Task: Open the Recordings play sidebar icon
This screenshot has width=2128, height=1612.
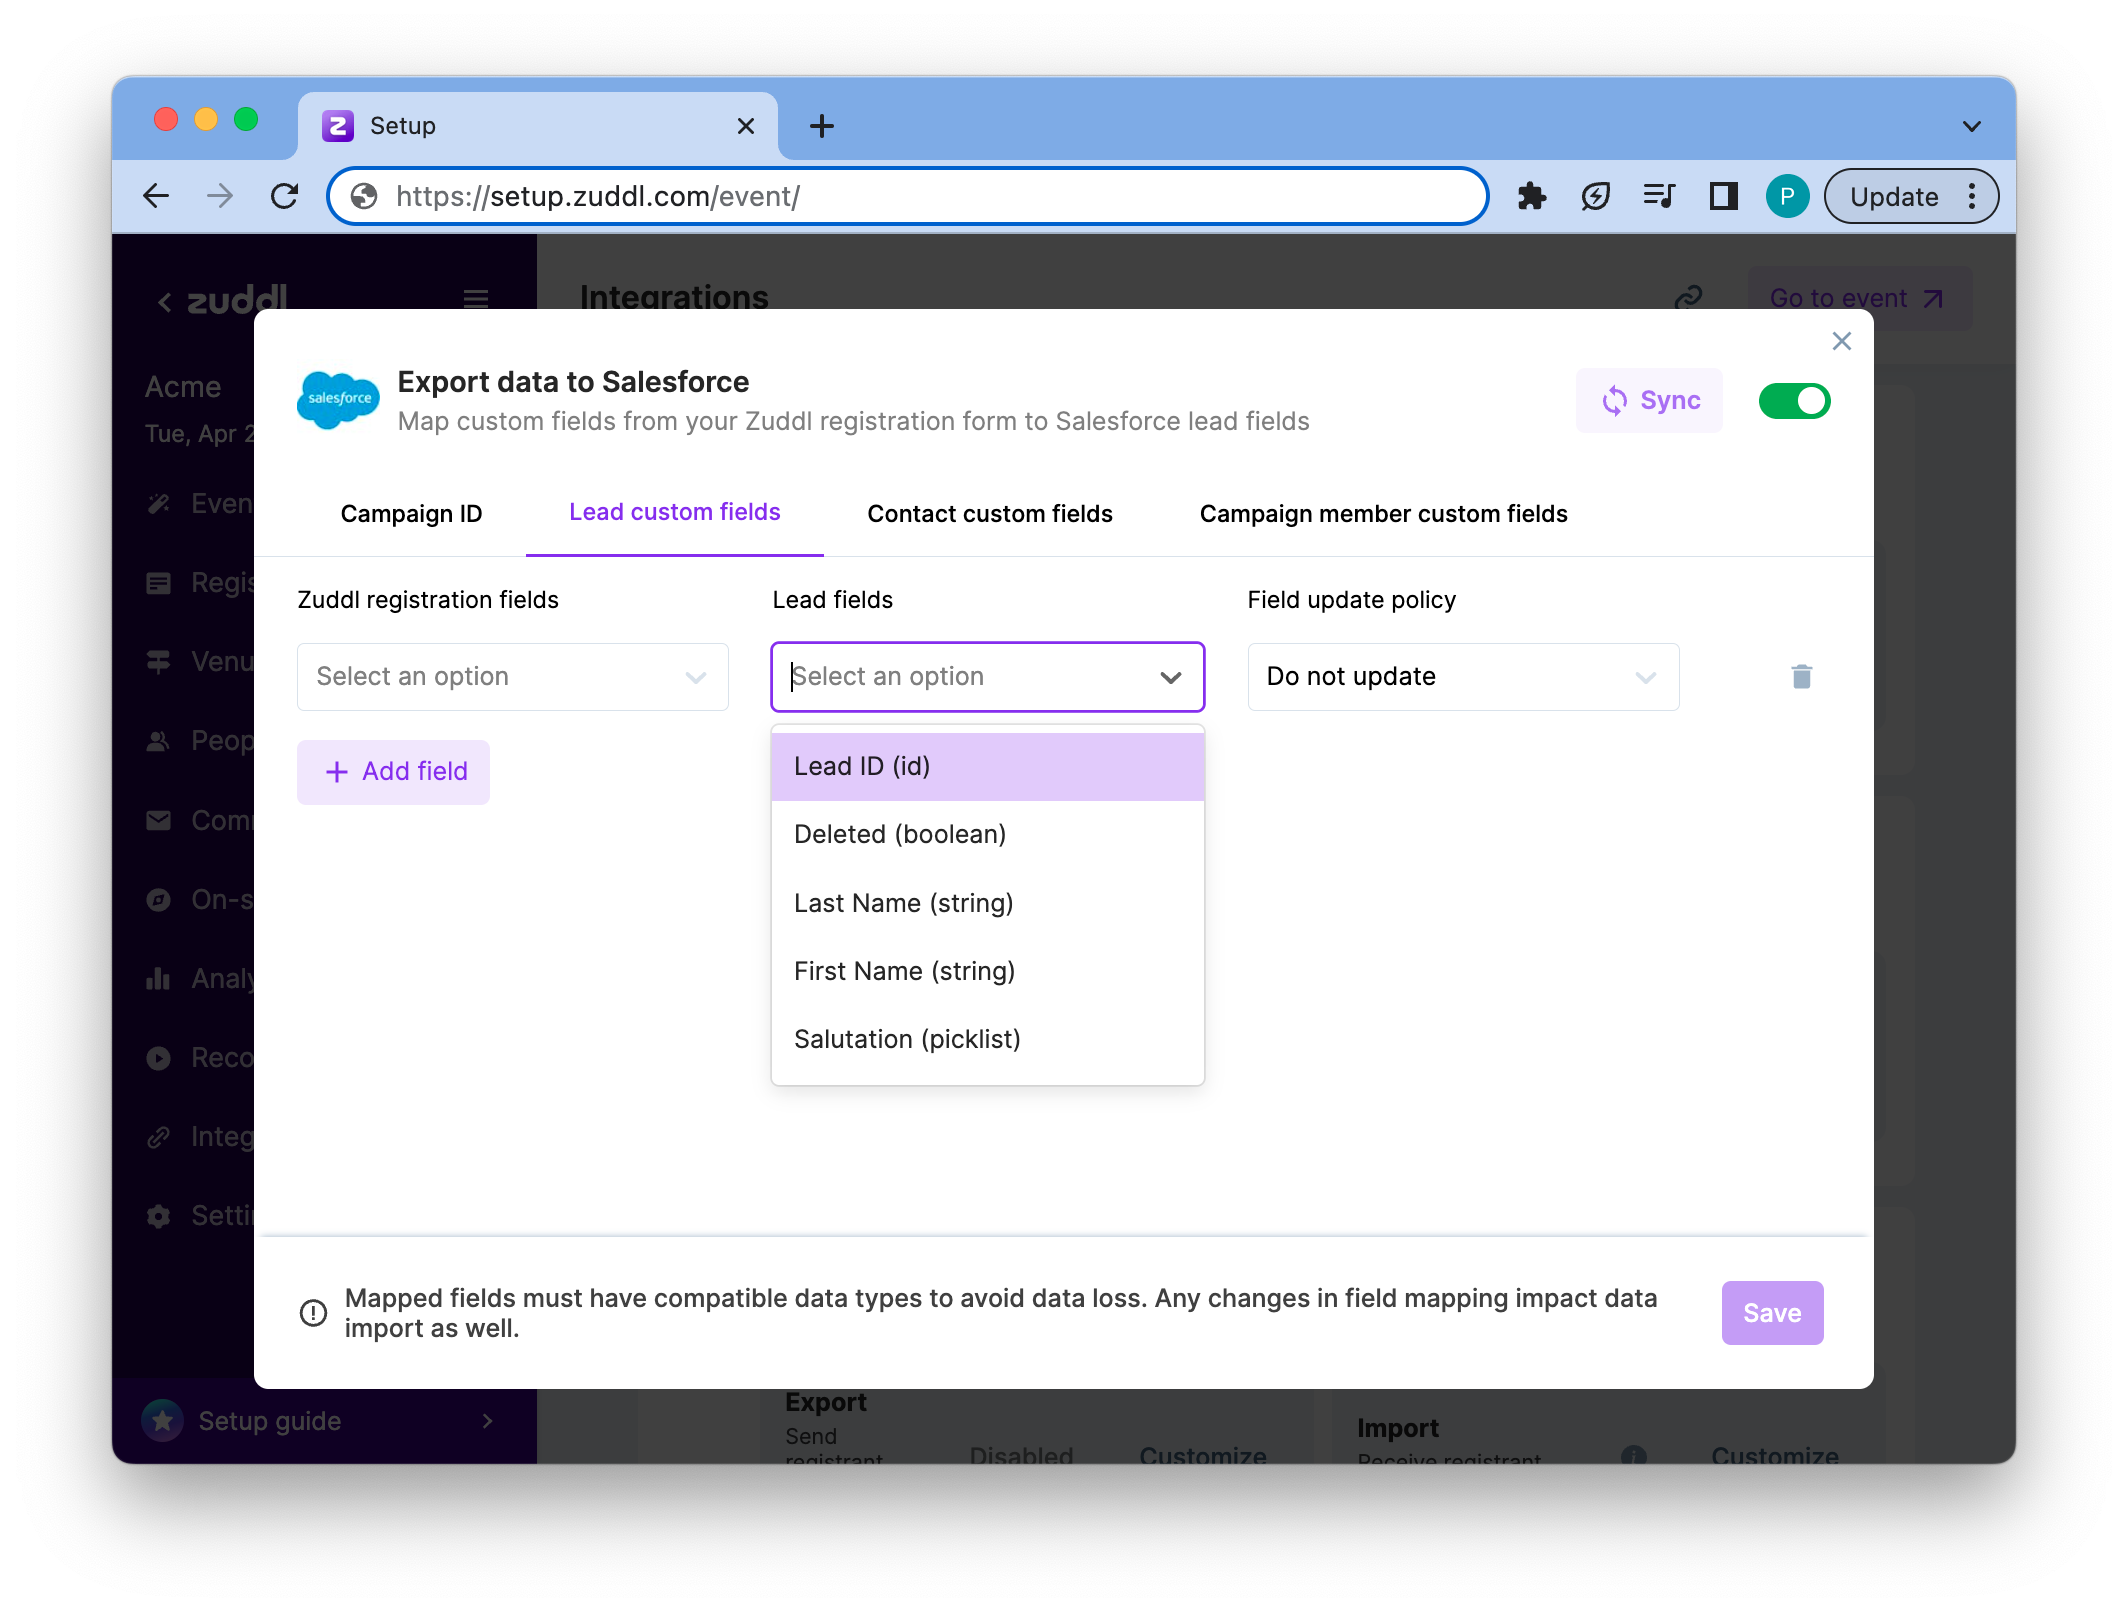Action: pyautogui.click(x=159, y=1058)
